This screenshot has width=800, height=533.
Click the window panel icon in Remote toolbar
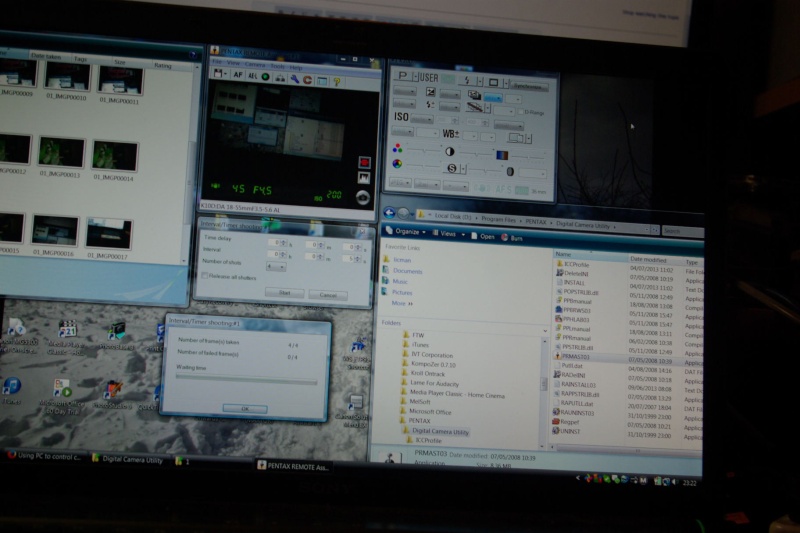pyautogui.click(x=322, y=81)
